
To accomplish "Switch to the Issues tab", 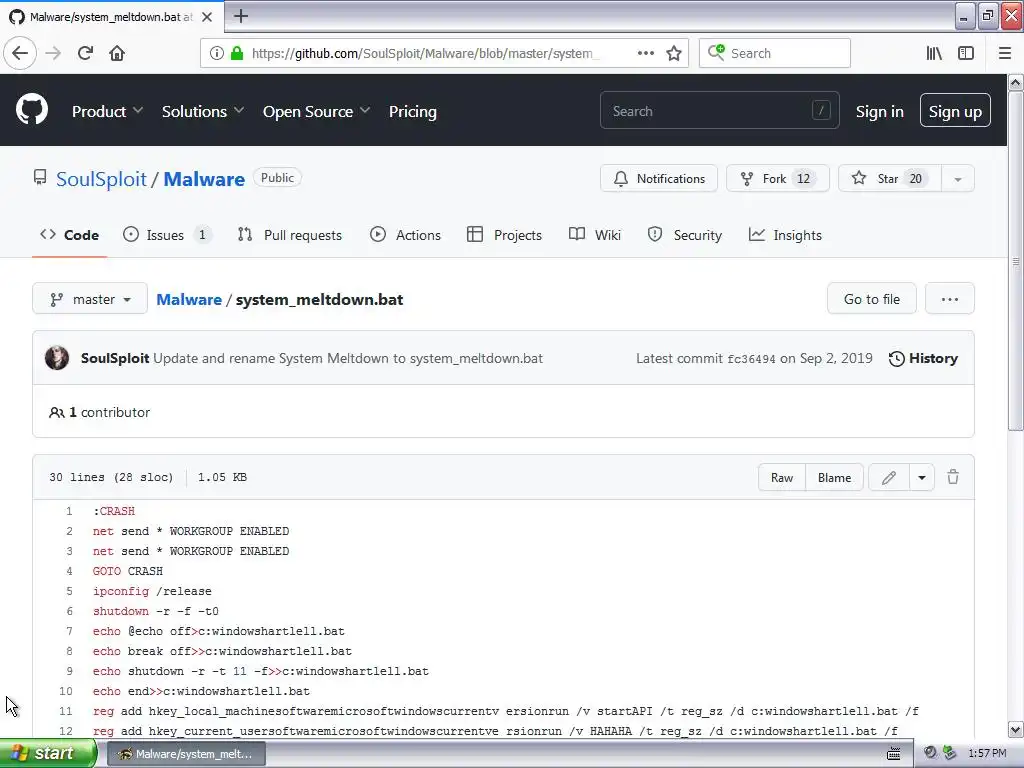I will point(167,235).
